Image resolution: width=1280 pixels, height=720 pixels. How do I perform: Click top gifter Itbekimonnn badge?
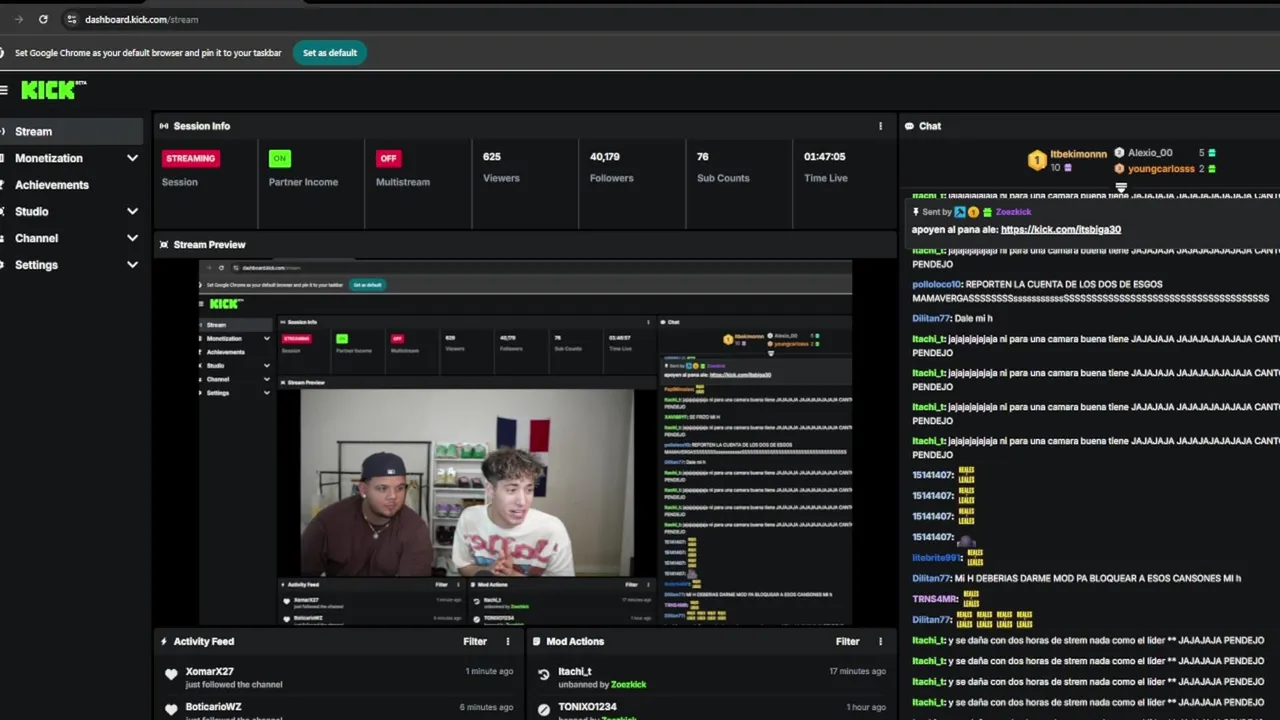point(1037,160)
